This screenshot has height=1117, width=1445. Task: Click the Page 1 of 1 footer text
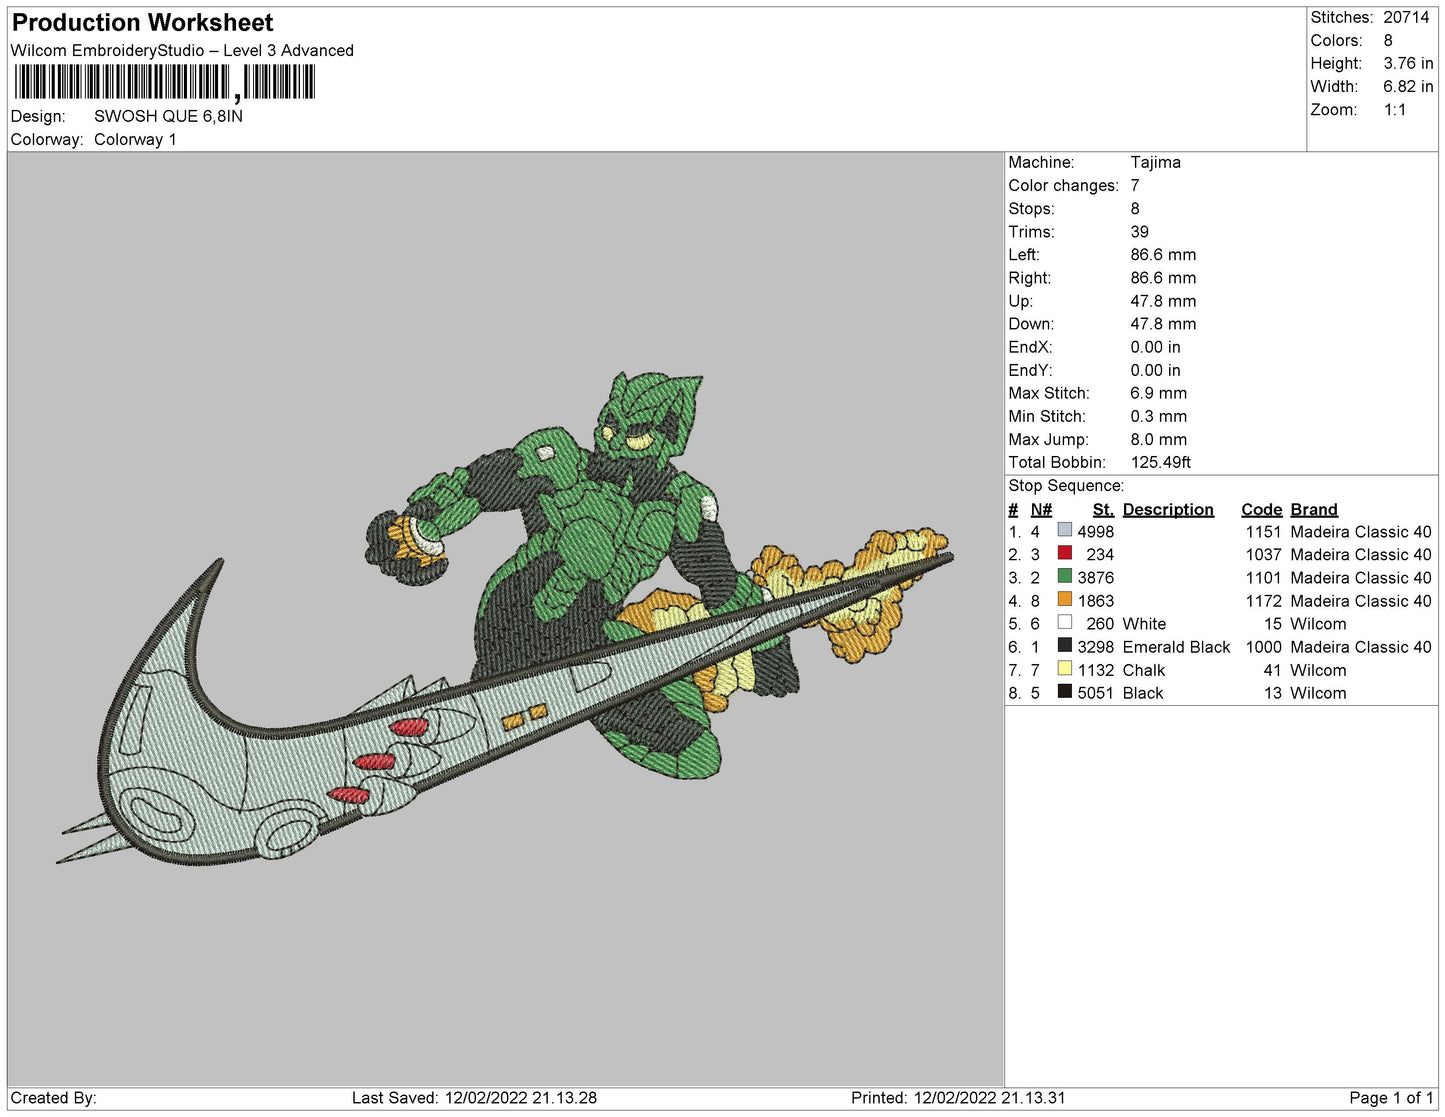(1390, 1098)
